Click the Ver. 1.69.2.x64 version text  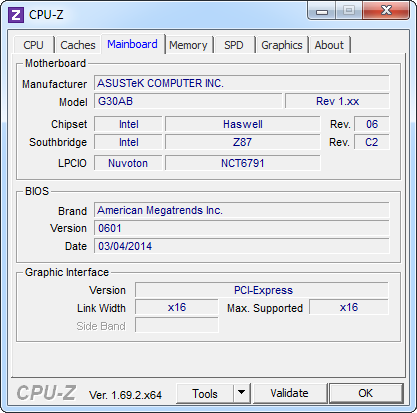(x=125, y=395)
